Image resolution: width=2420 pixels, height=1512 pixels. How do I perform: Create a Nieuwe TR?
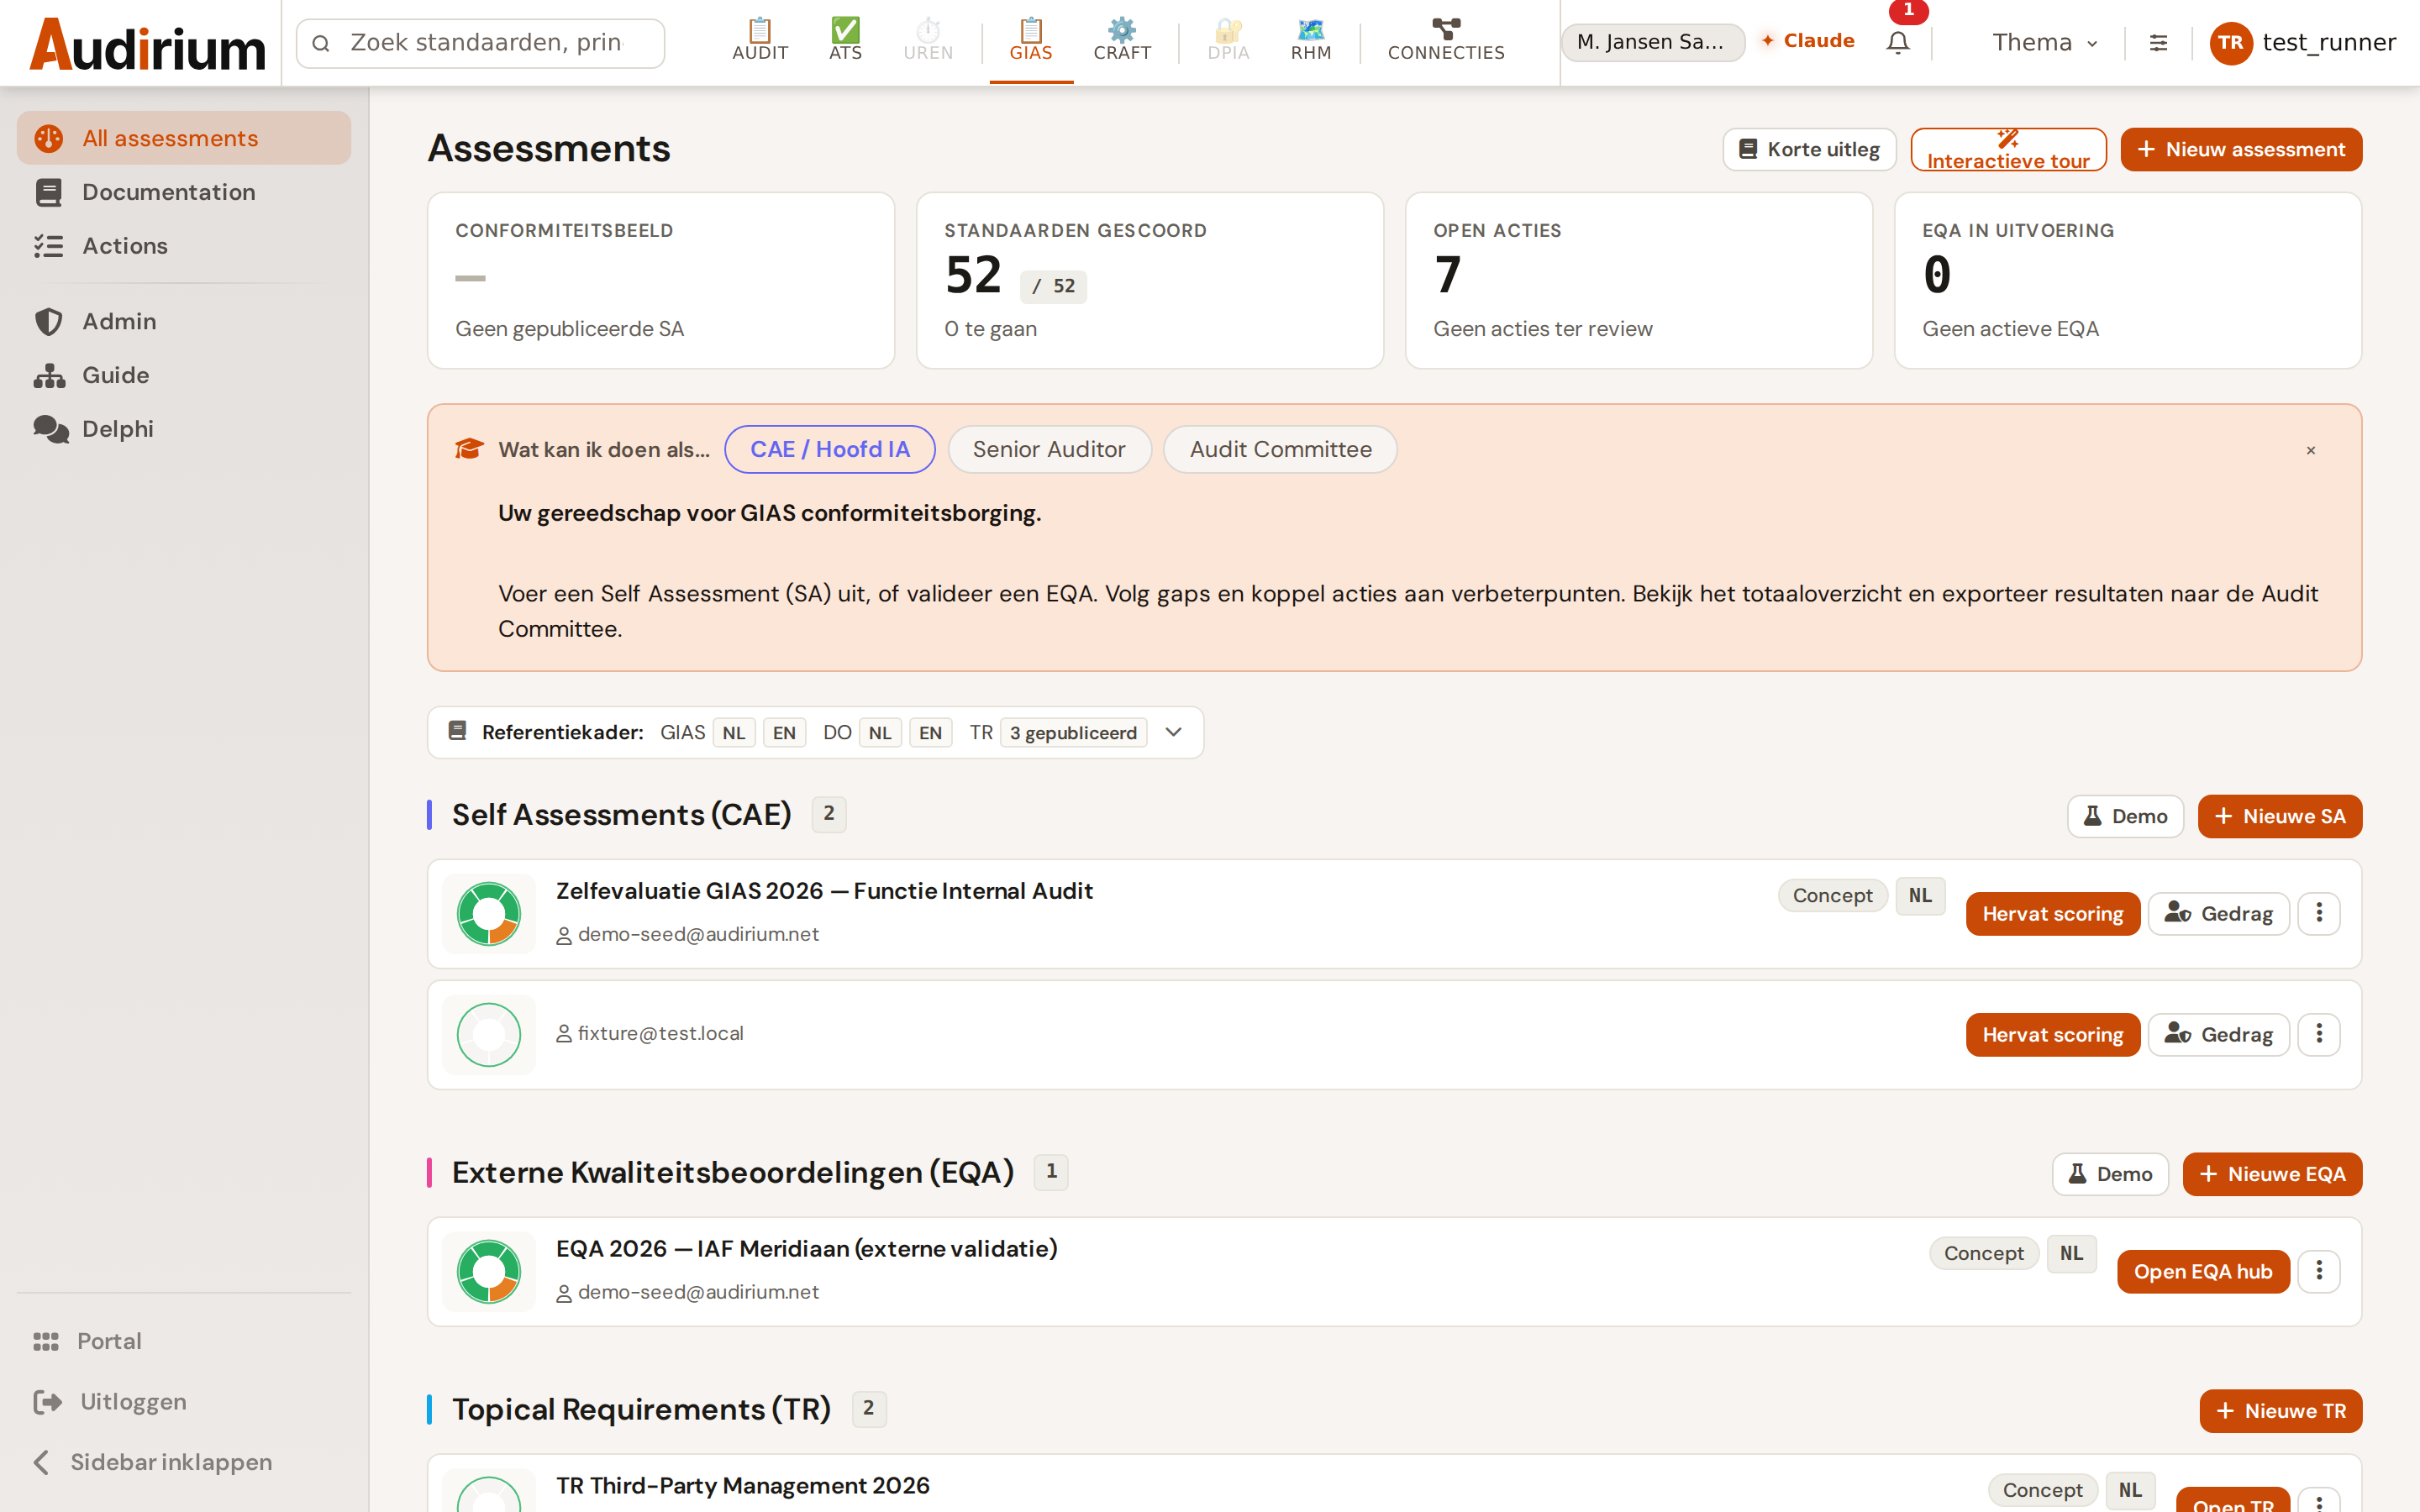click(x=2281, y=1411)
